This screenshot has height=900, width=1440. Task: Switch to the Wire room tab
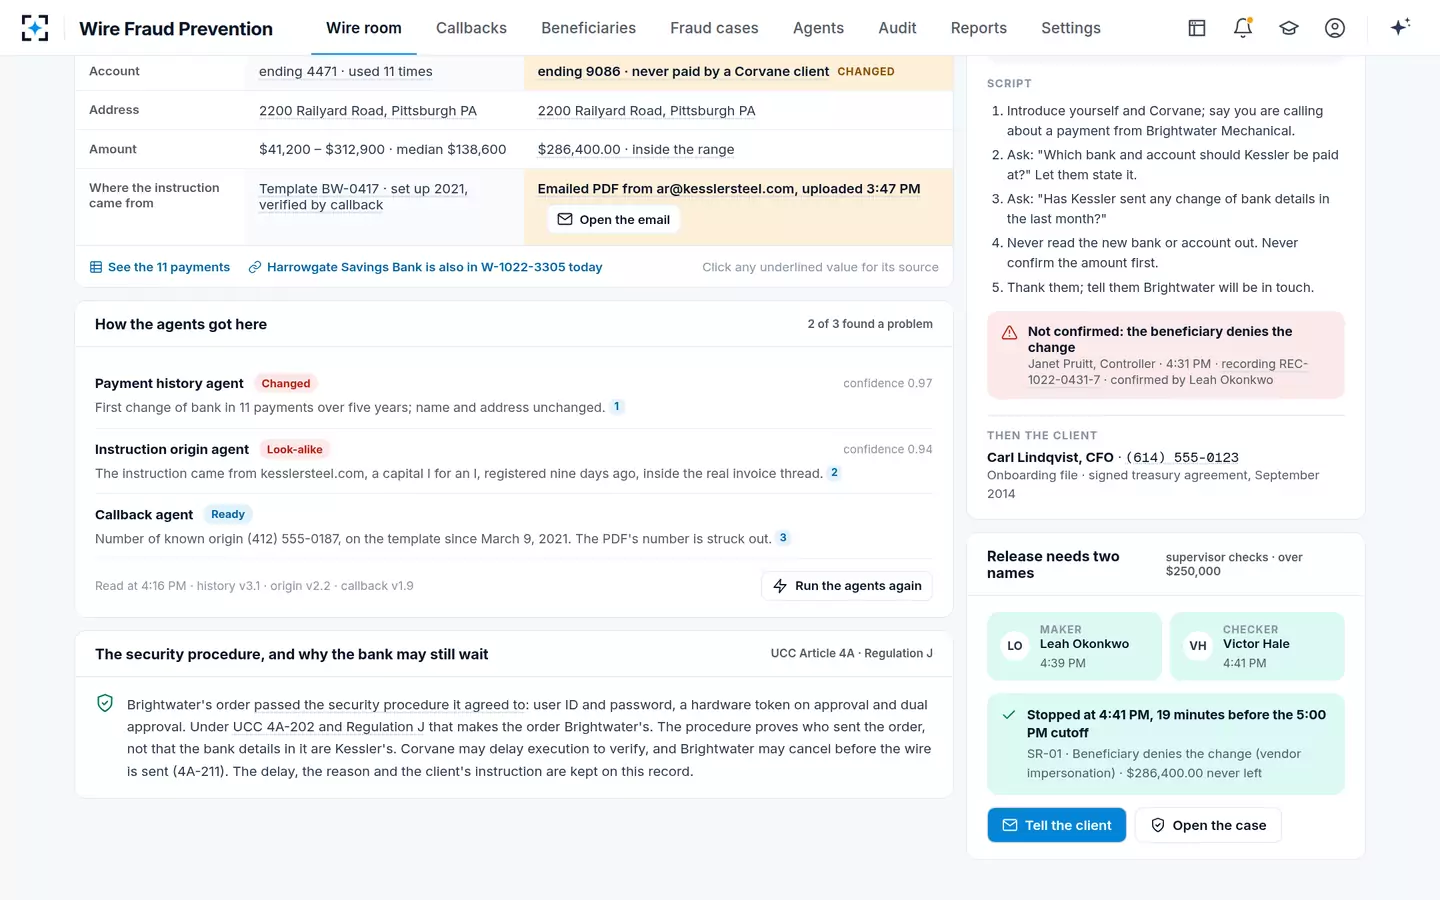[x=364, y=28]
